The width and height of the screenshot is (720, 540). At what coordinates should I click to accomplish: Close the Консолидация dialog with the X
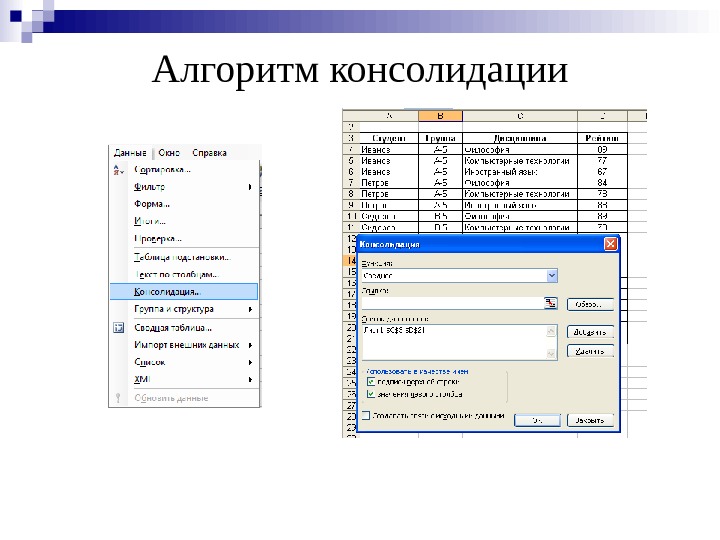click(610, 244)
